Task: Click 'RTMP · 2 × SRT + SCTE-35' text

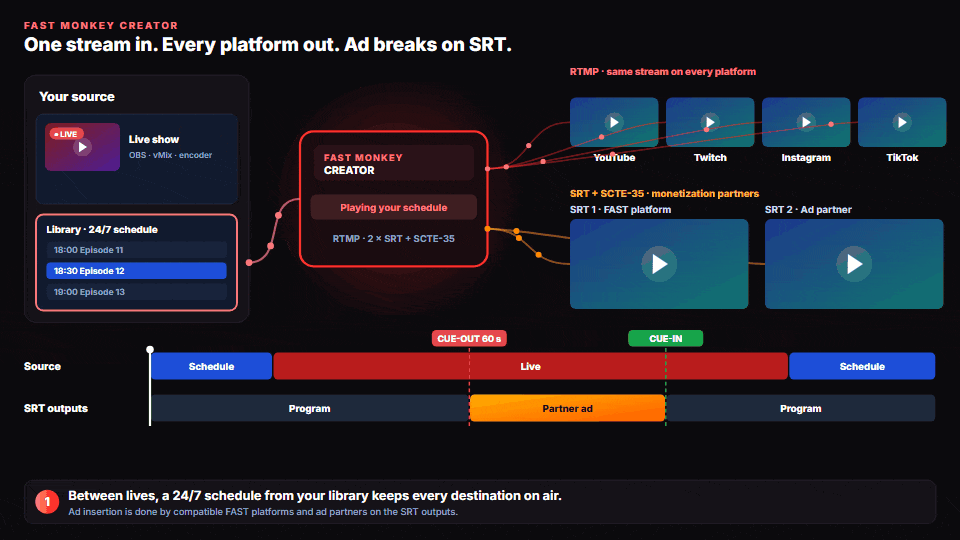Action: (x=394, y=239)
